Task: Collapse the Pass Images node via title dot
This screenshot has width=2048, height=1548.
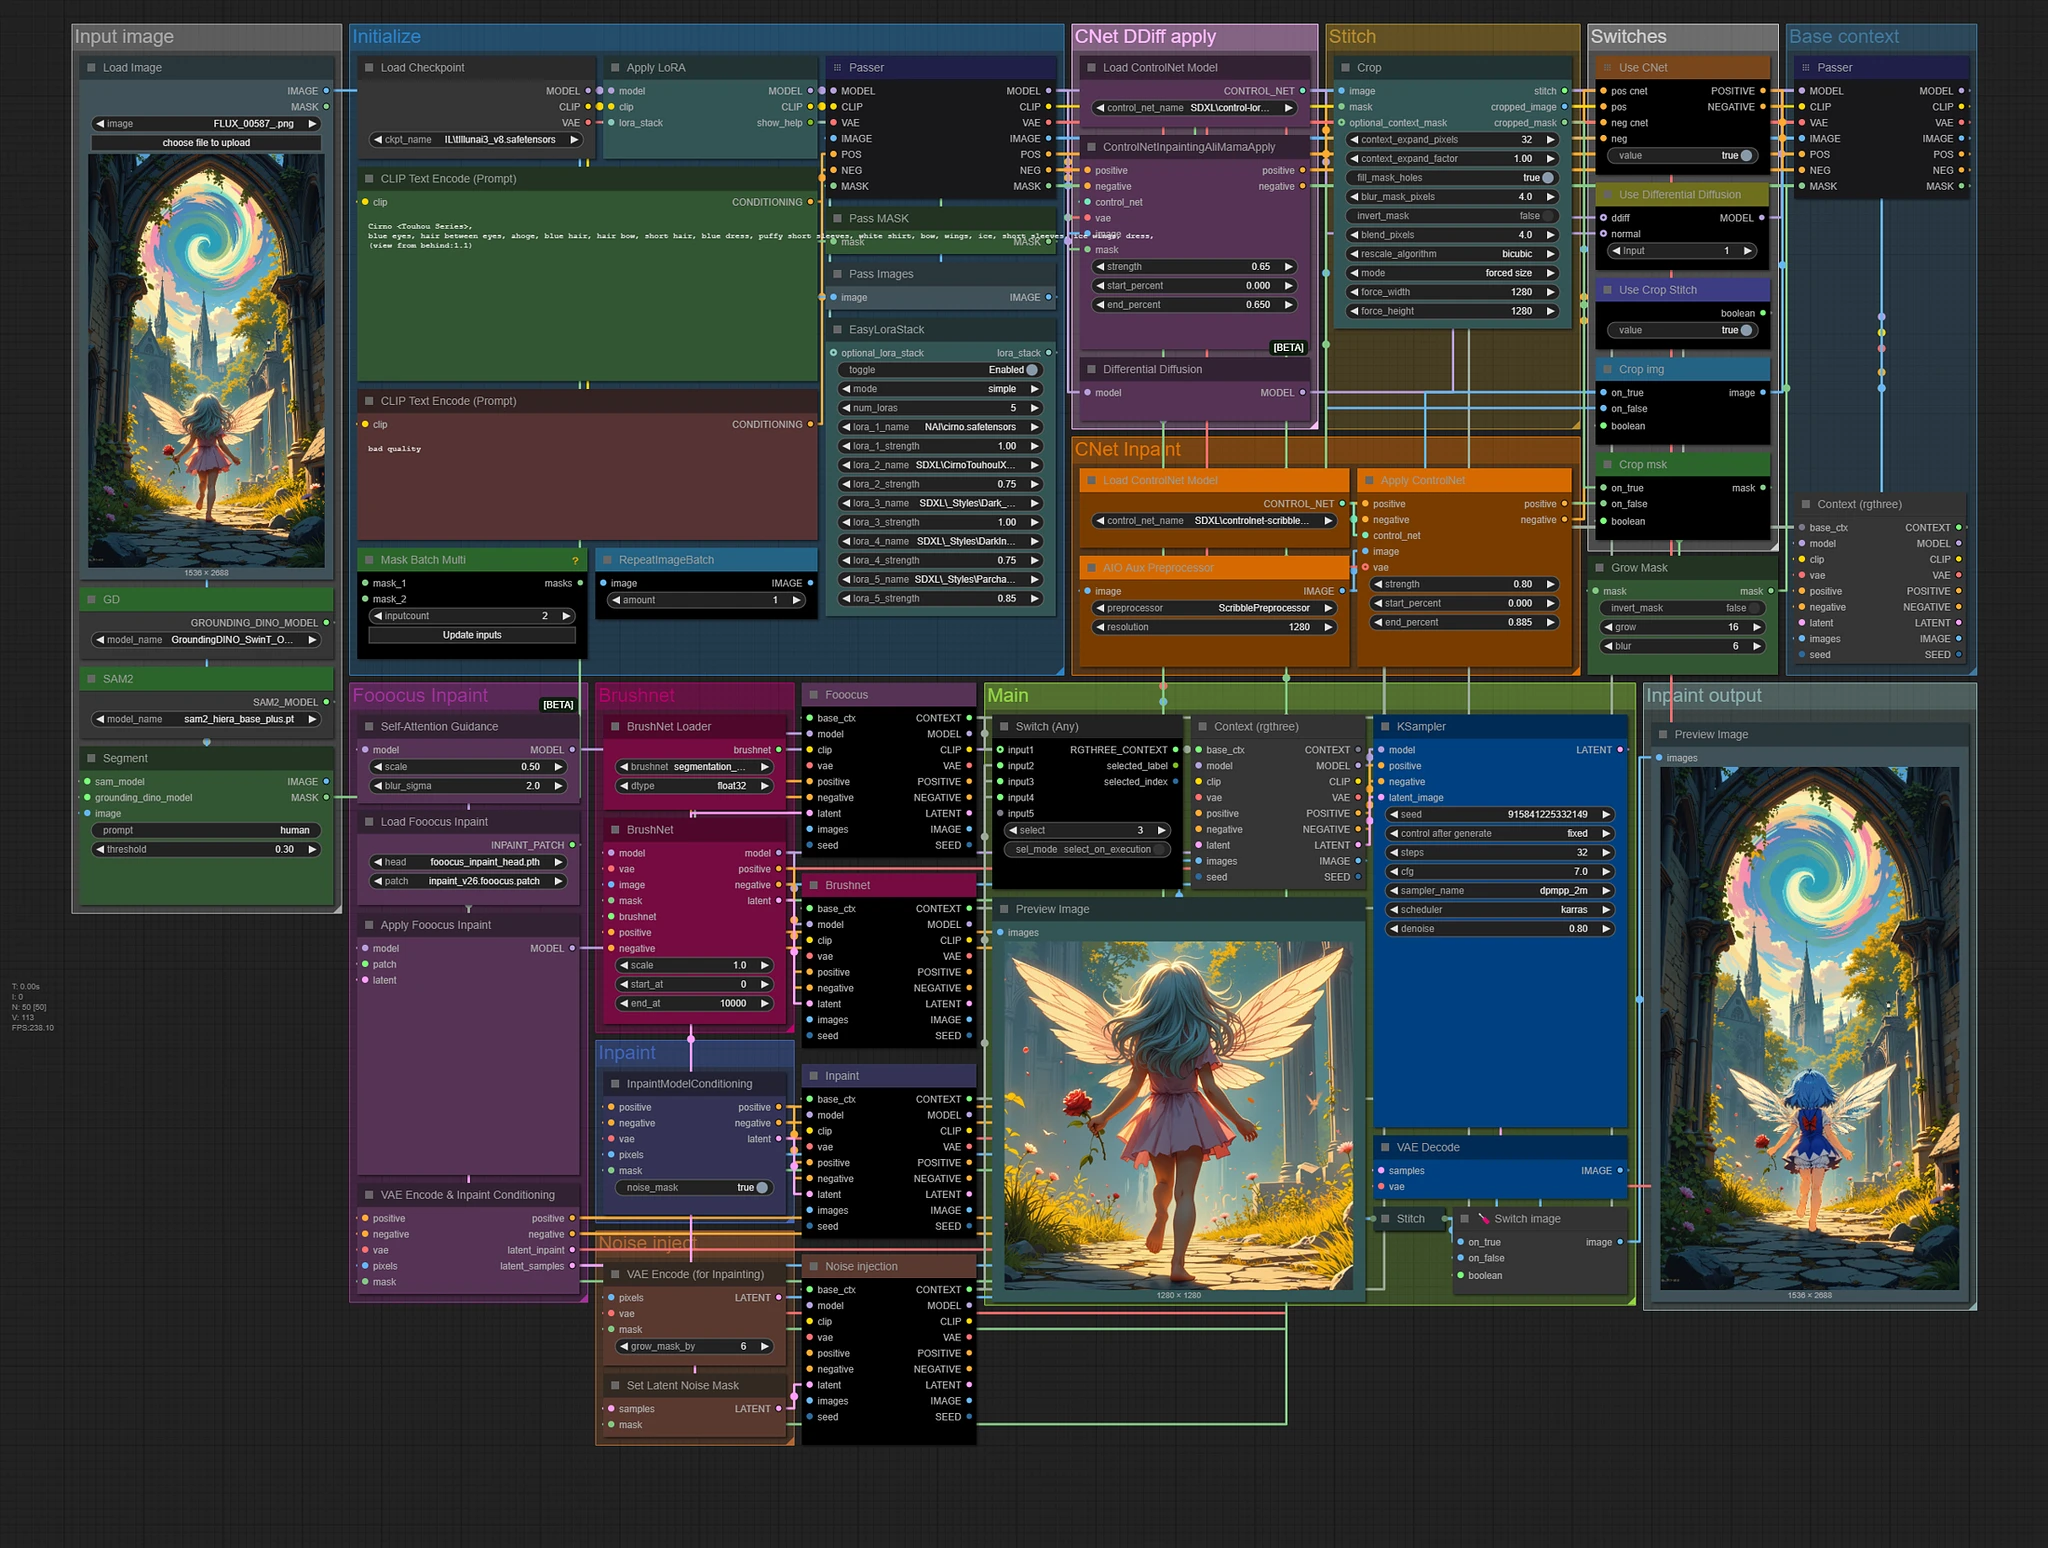Action: 837,274
